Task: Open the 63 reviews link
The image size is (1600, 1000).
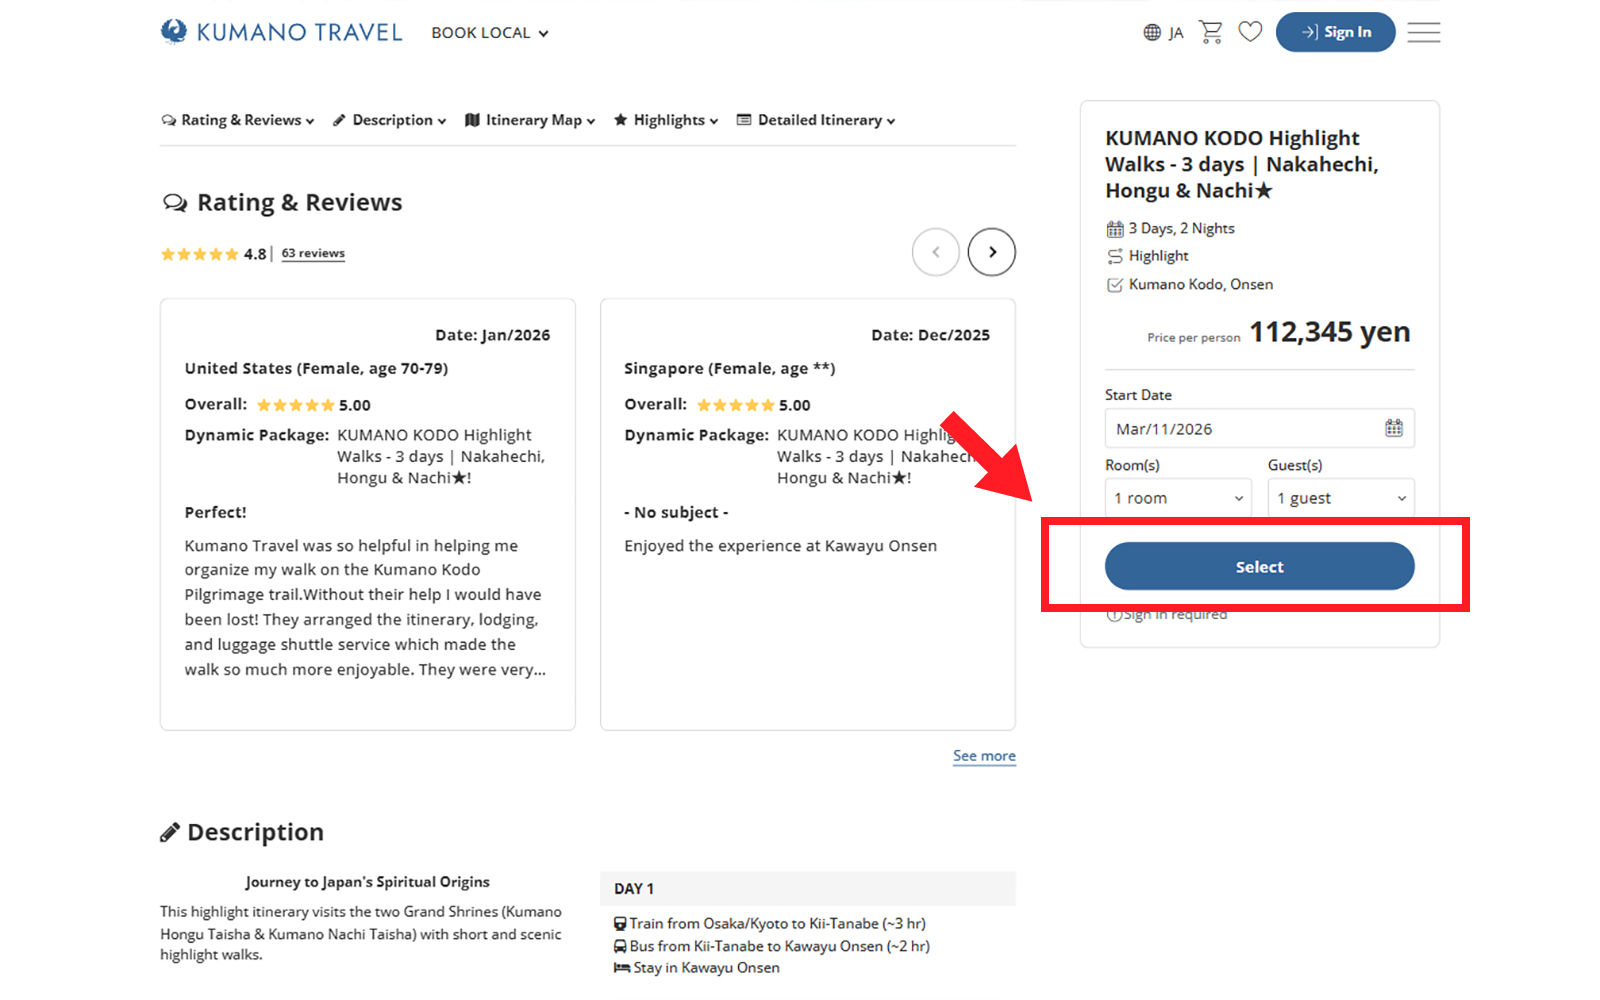Action: 313,253
